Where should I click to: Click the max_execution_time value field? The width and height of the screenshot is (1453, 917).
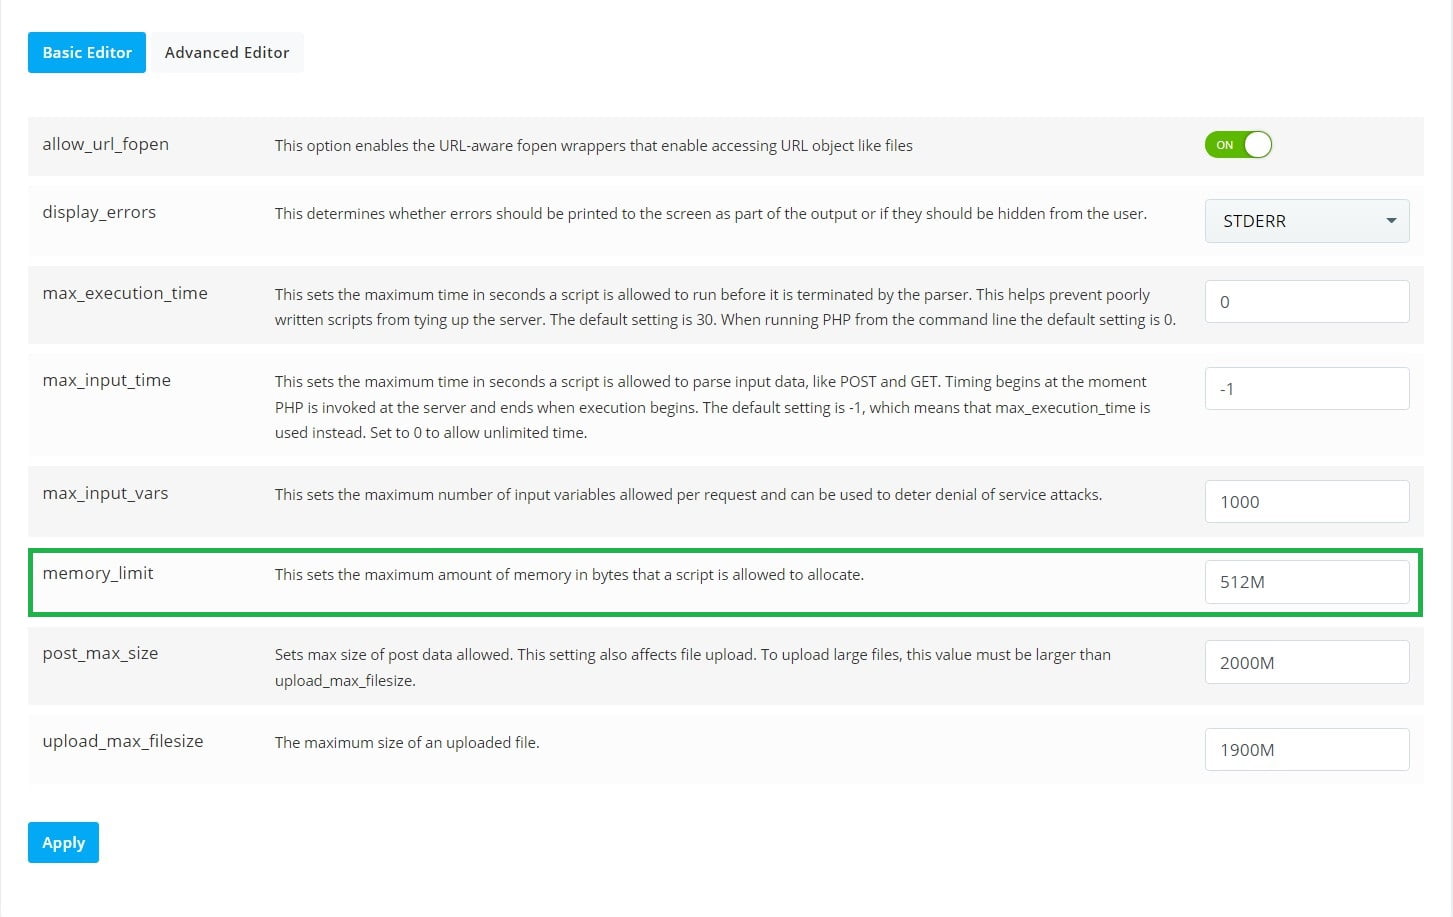(x=1307, y=302)
